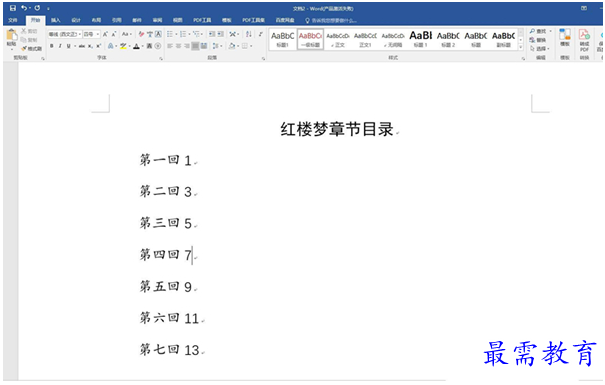The height and width of the screenshot is (385, 605).
Task: Save the document with the floppy disk icon
Action: click(13, 8)
